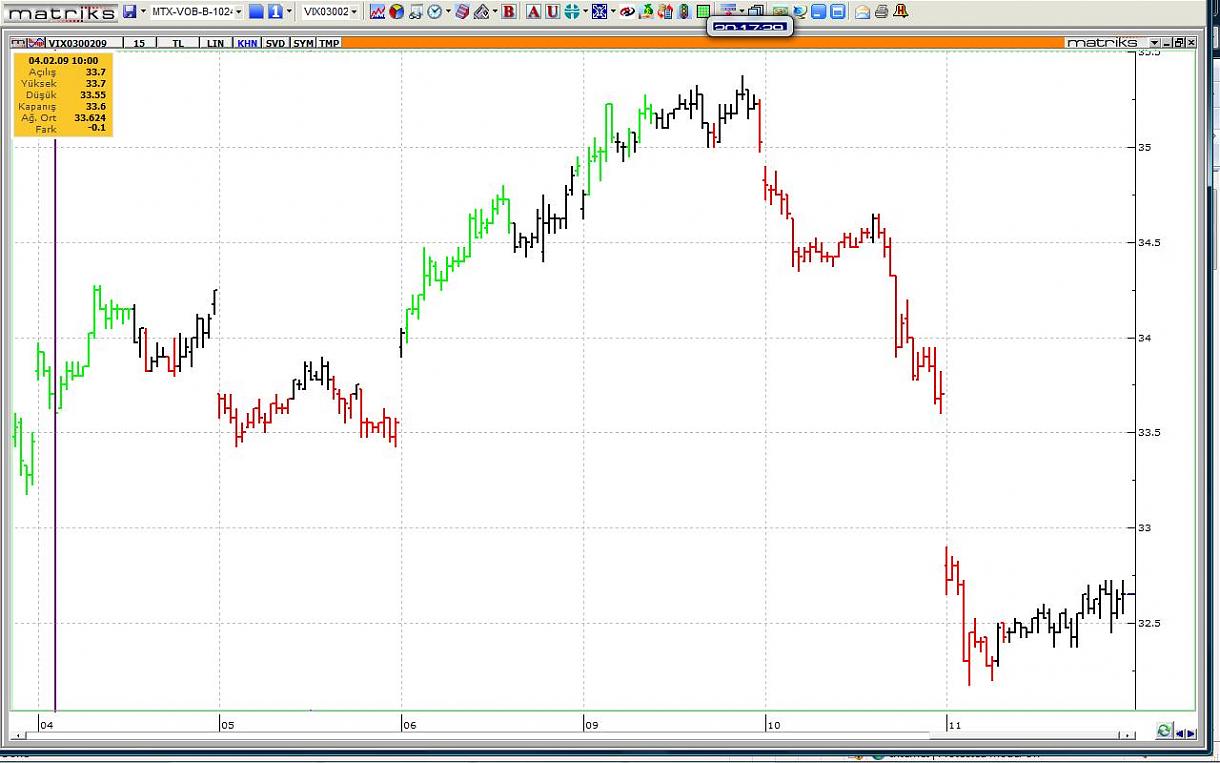Toggle LIN linear scale mode
The image size is (1220, 763).
215,43
